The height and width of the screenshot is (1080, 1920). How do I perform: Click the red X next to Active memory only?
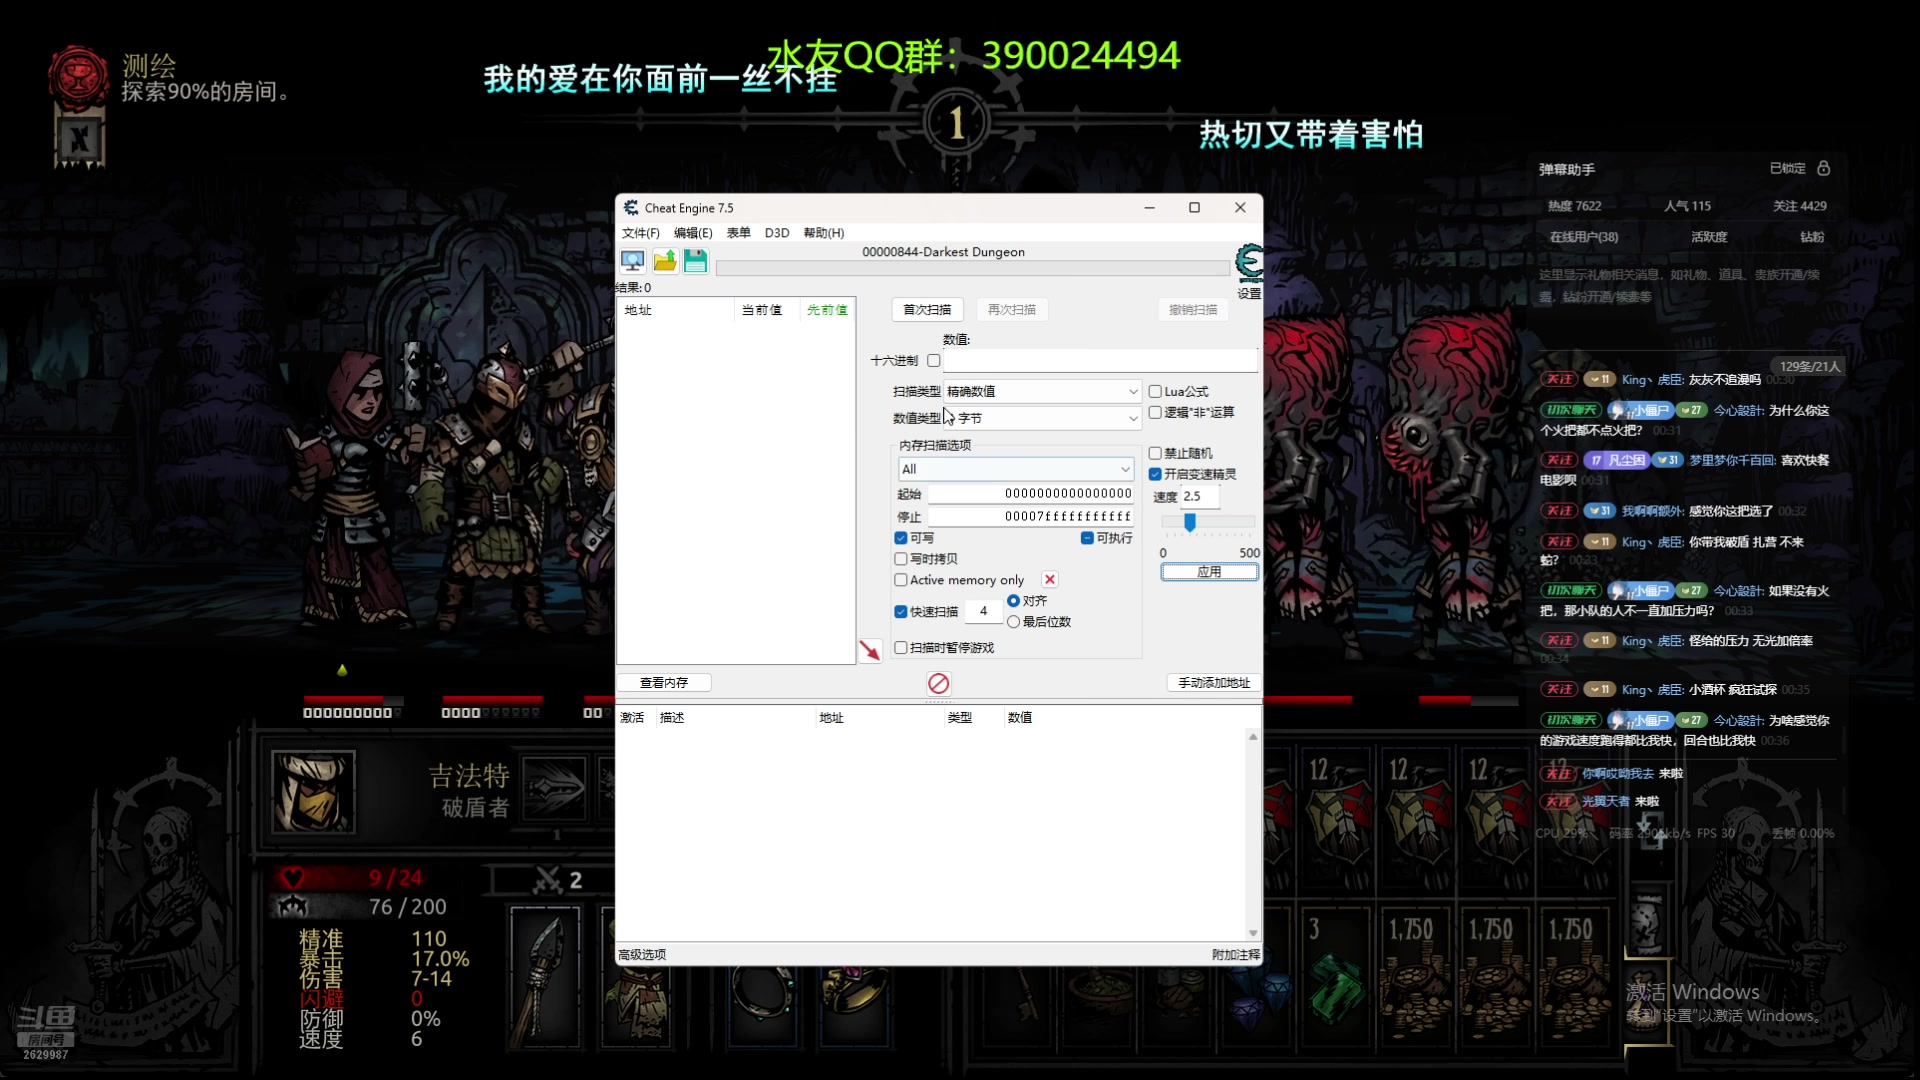pos(1049,580)
